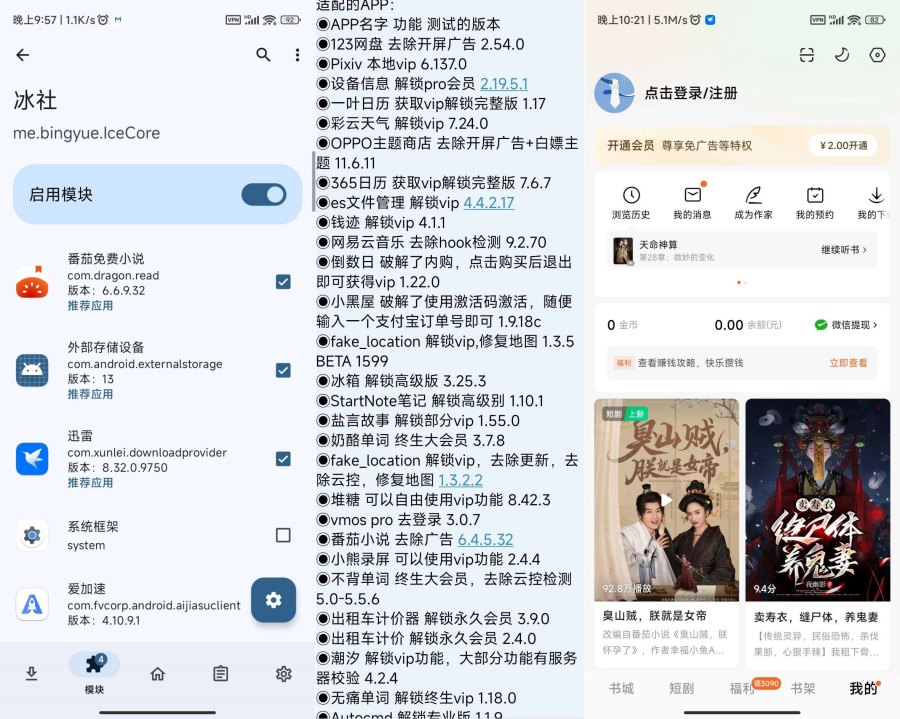
Task: Tap the QR scan icon in the reader app
Action: click(x=807, y=57)
